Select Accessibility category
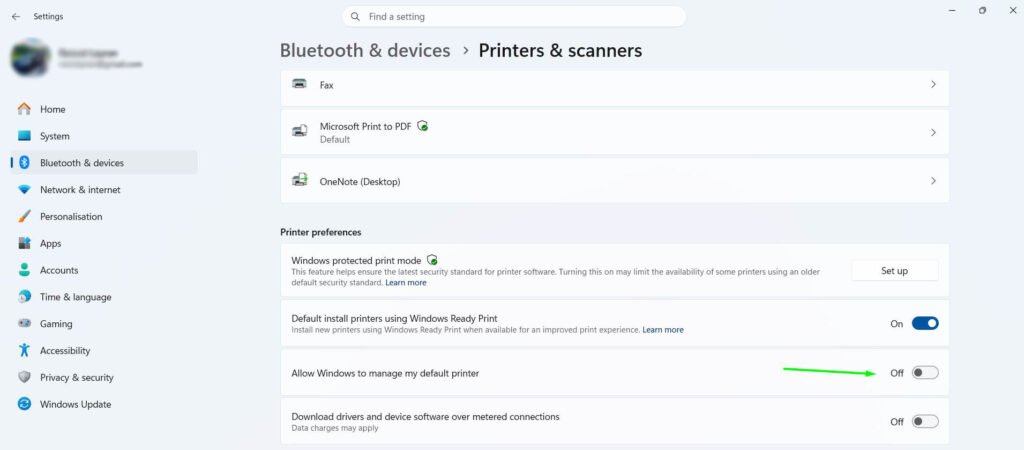 click(x=104, y=350)
